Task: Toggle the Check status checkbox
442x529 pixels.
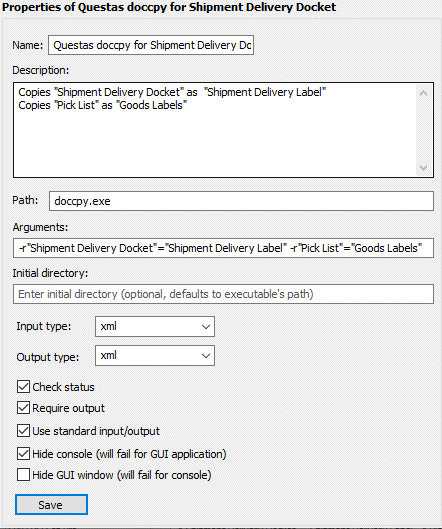Action: tap(23, 387)
